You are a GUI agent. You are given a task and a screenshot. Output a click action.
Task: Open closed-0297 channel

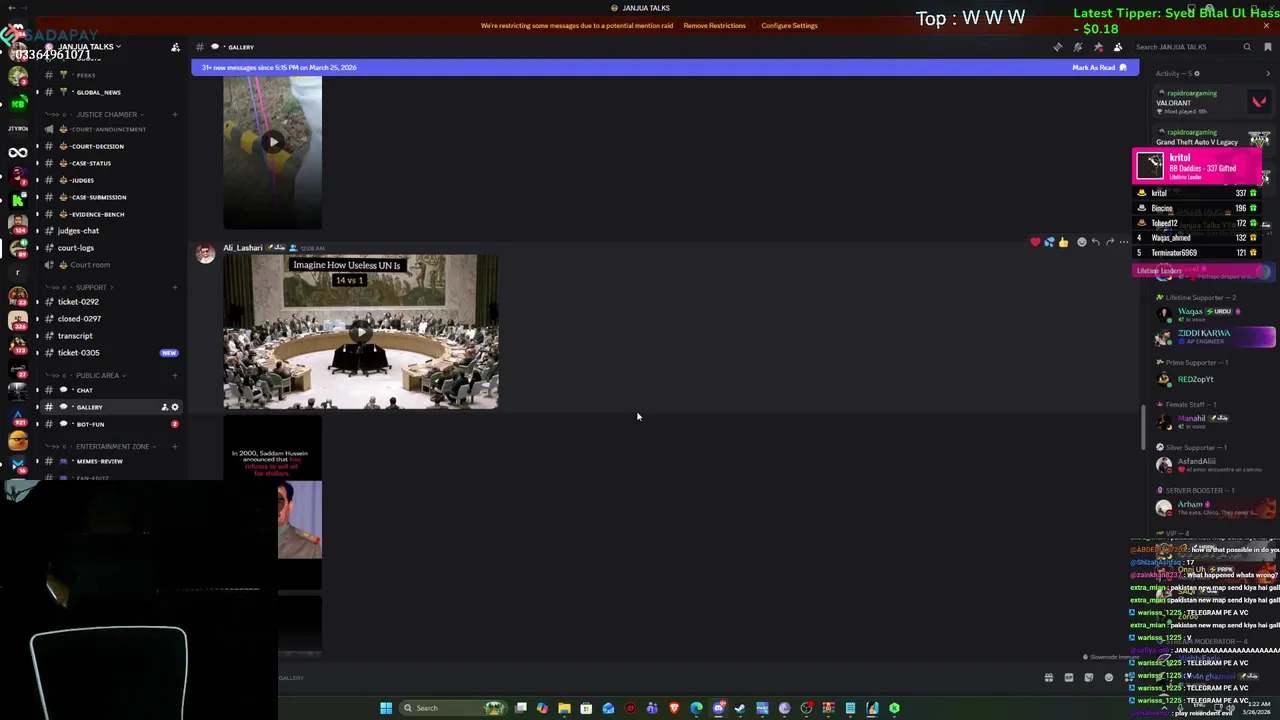(x=110, y=319)
